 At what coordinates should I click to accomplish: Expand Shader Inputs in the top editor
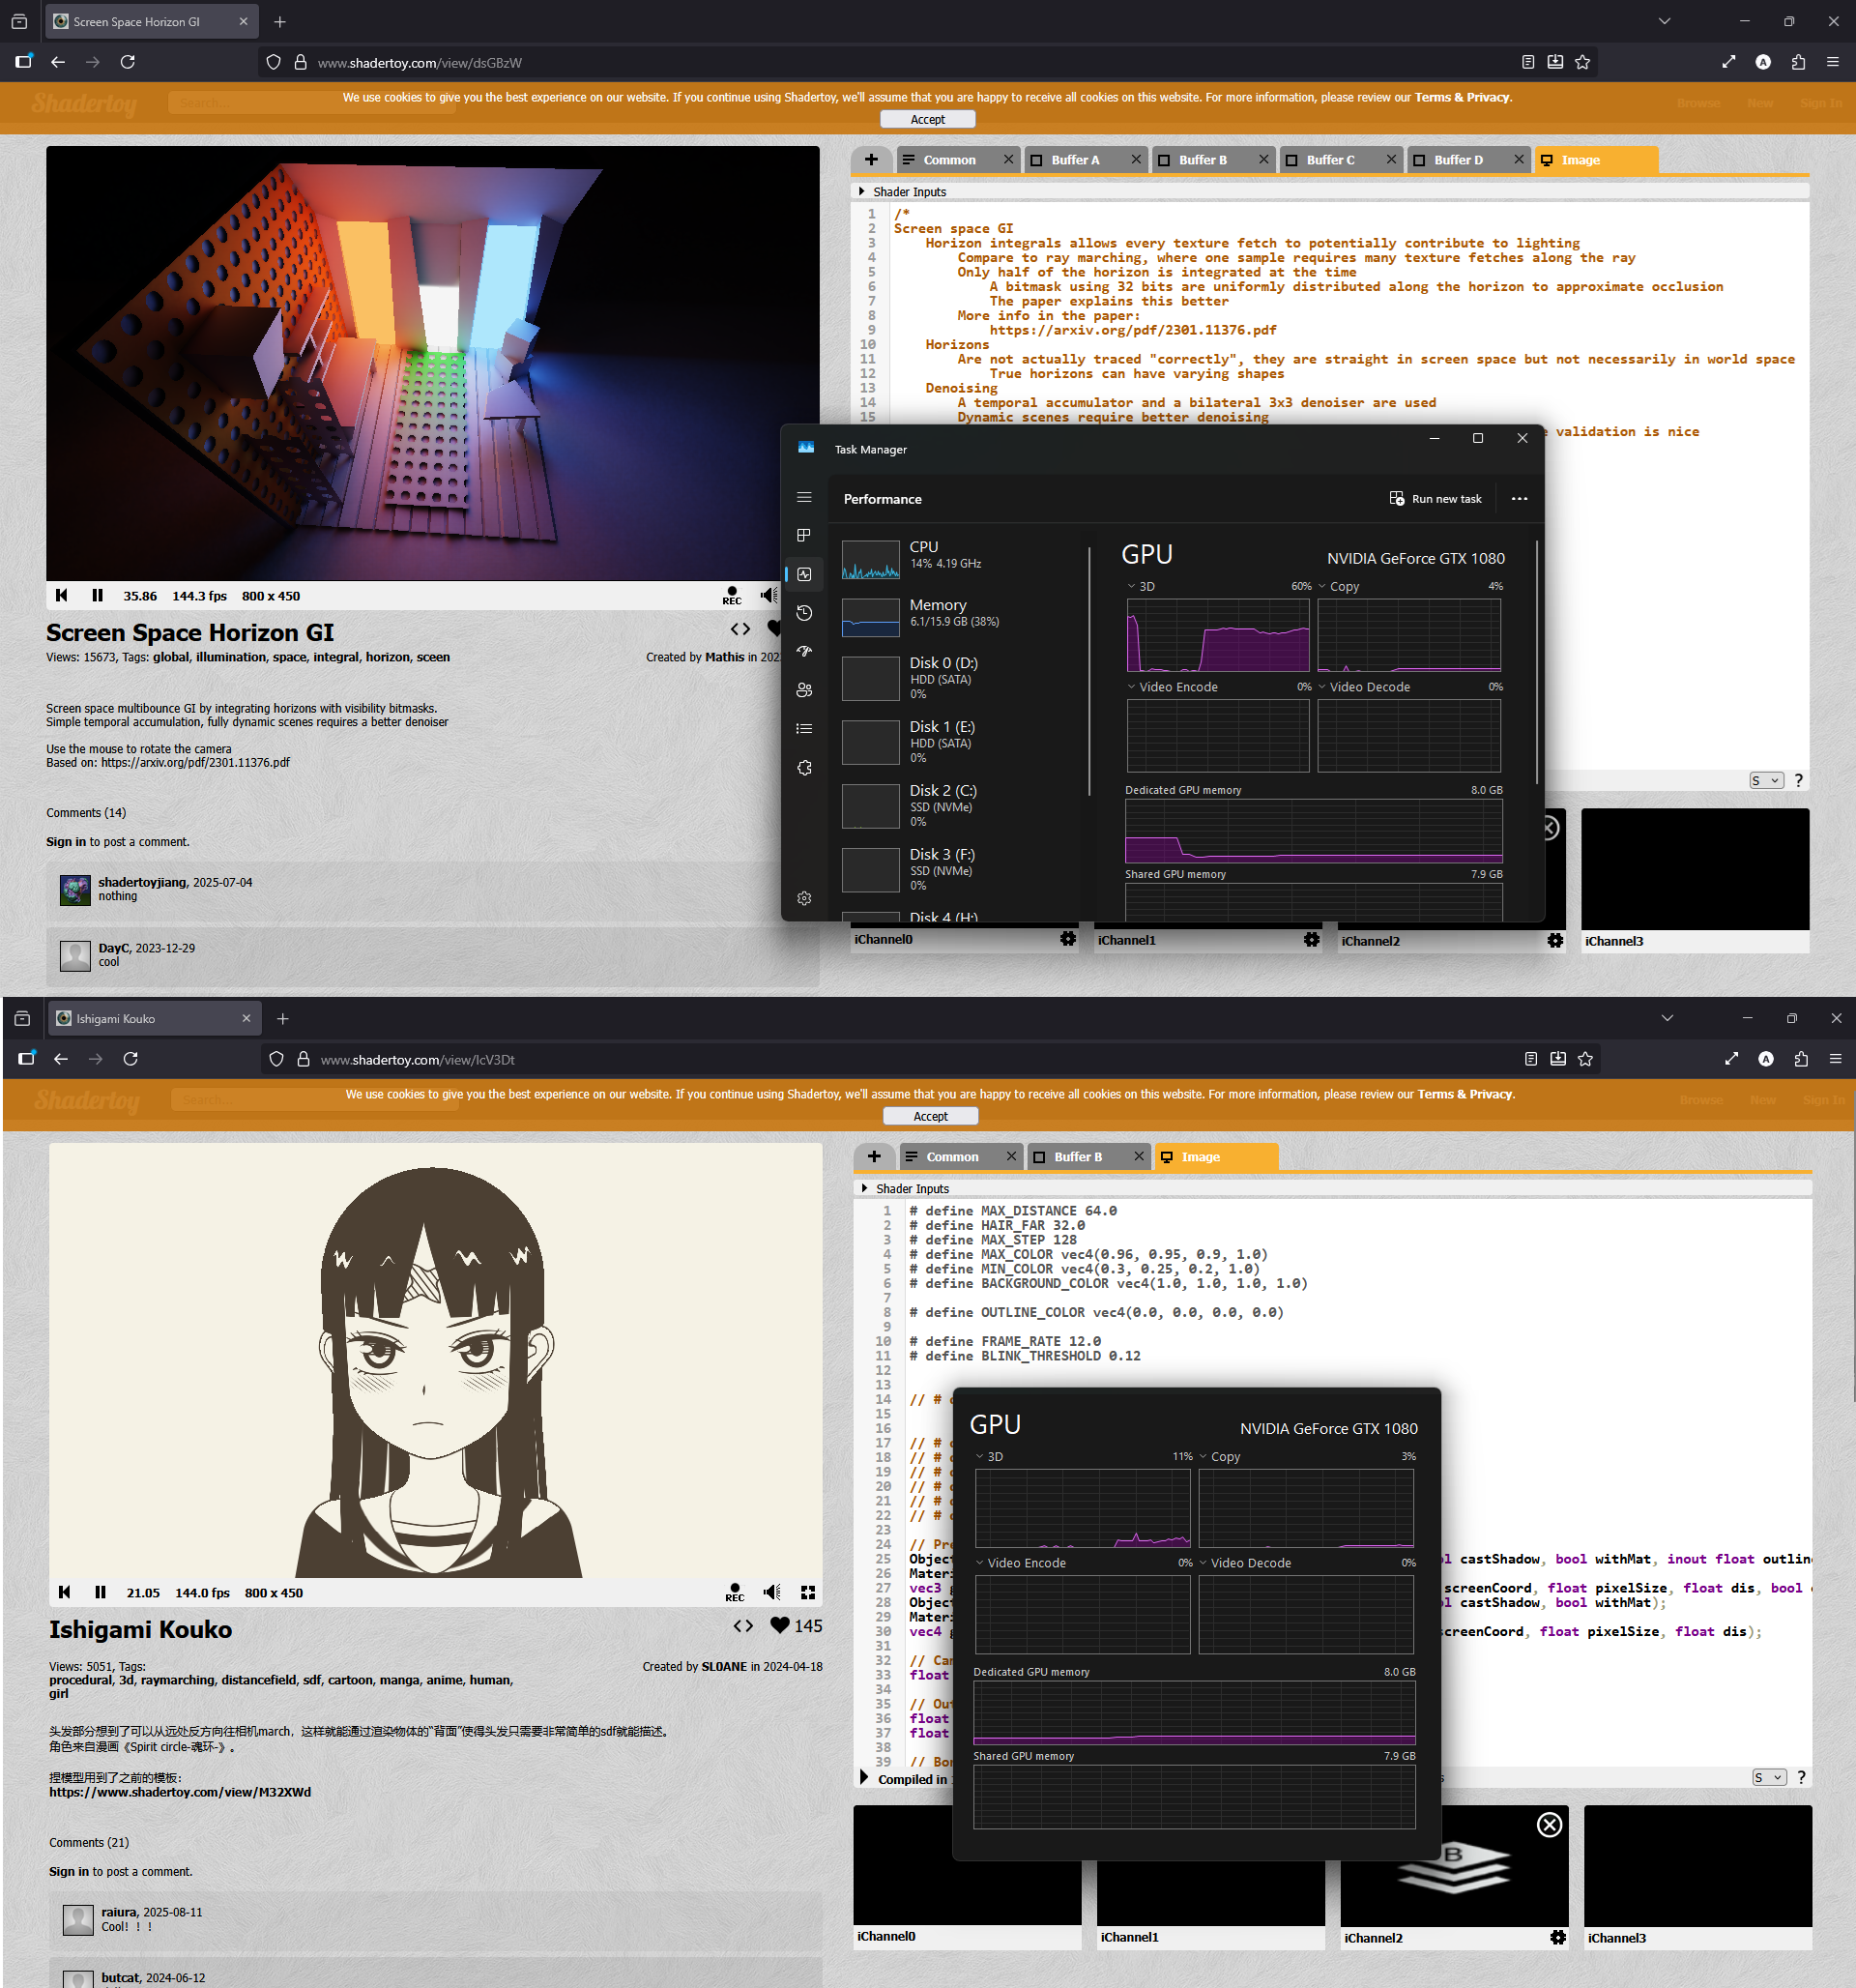[862, 191]
